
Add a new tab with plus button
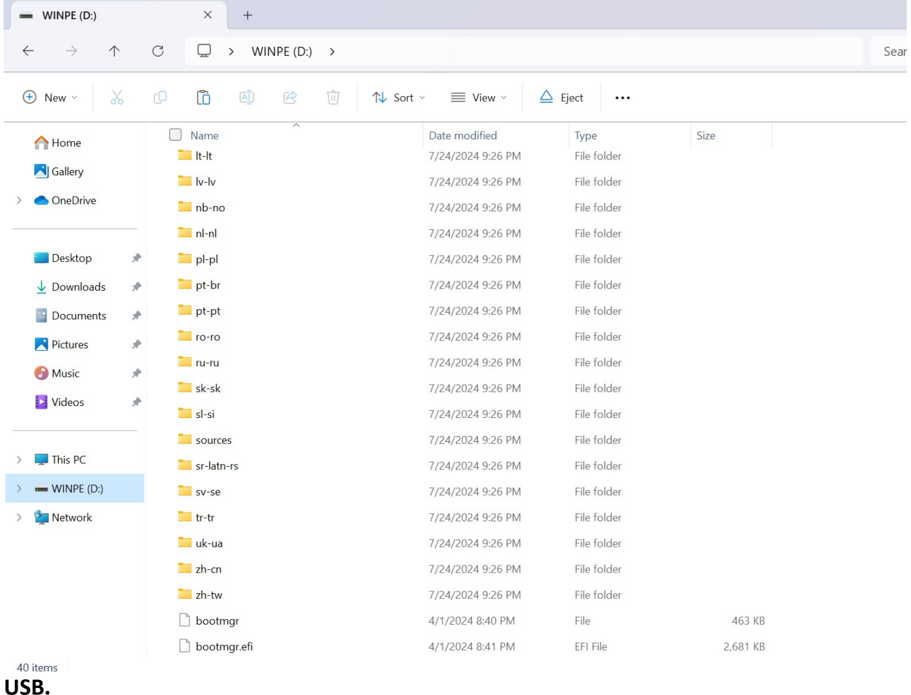248,15
